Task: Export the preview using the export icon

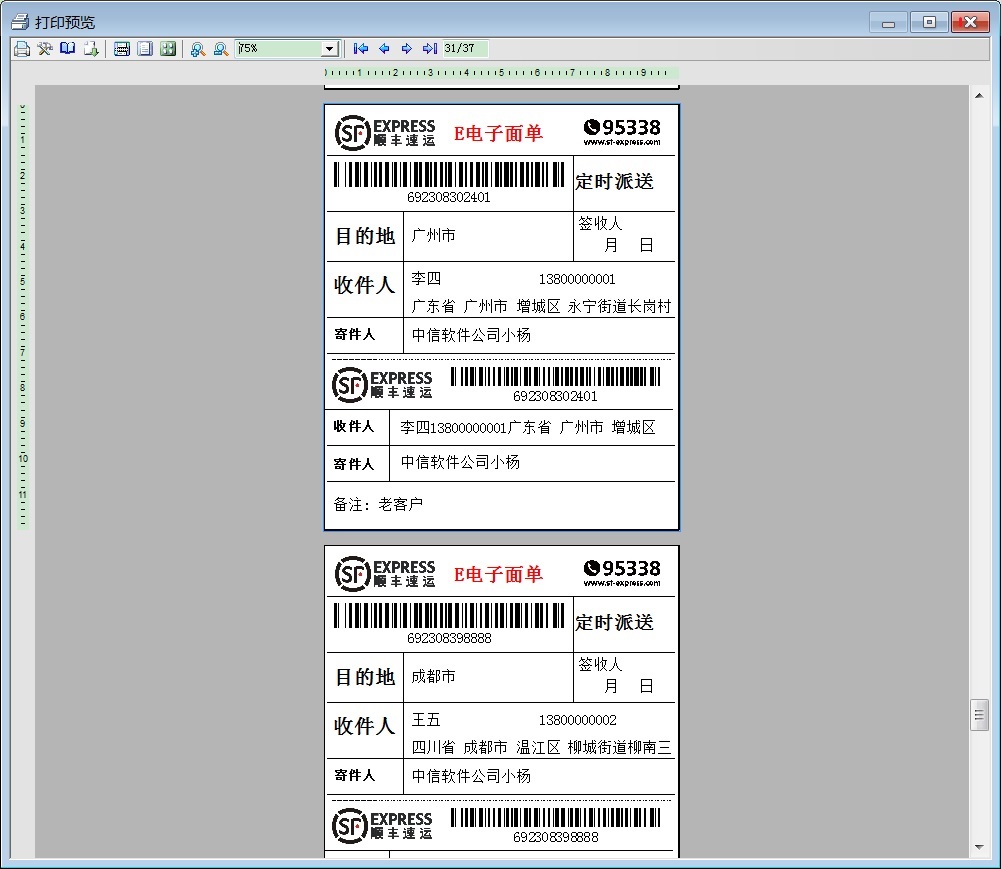Action: [91, 48]
